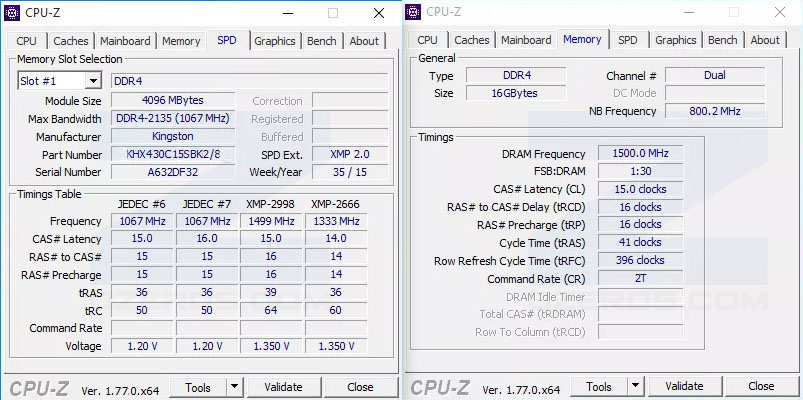Click the DRAM Frequency value 1500.0 MHz
The width and height of the screenshot is (803, 400).
point(640,154)
